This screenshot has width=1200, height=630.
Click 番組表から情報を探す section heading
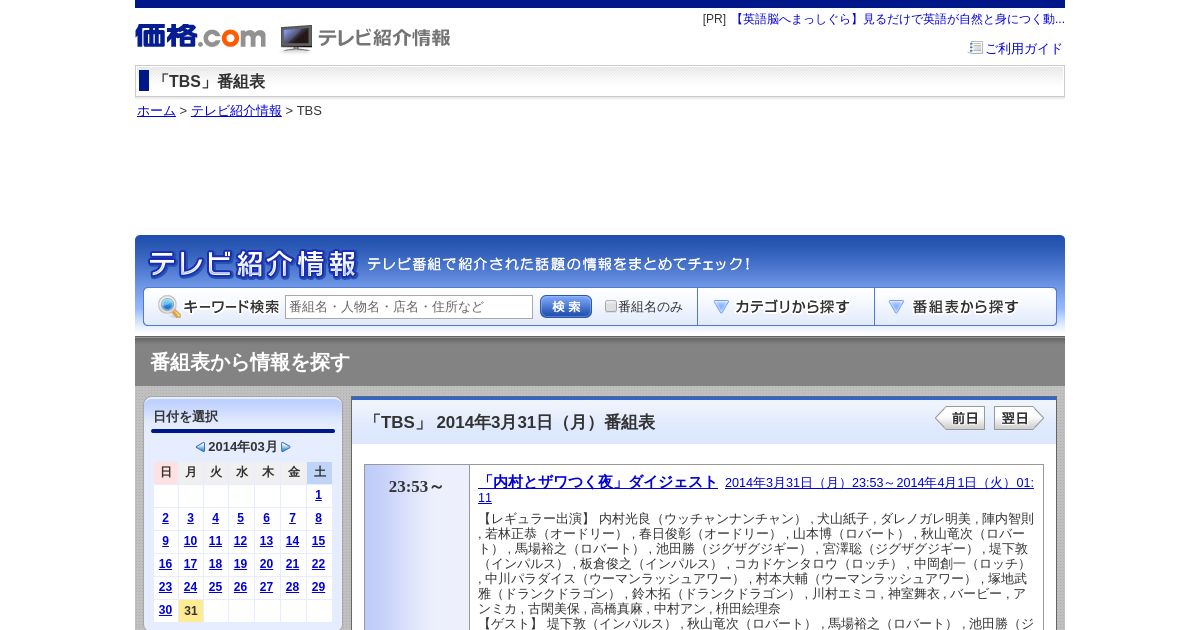click(x=250, y=362)
